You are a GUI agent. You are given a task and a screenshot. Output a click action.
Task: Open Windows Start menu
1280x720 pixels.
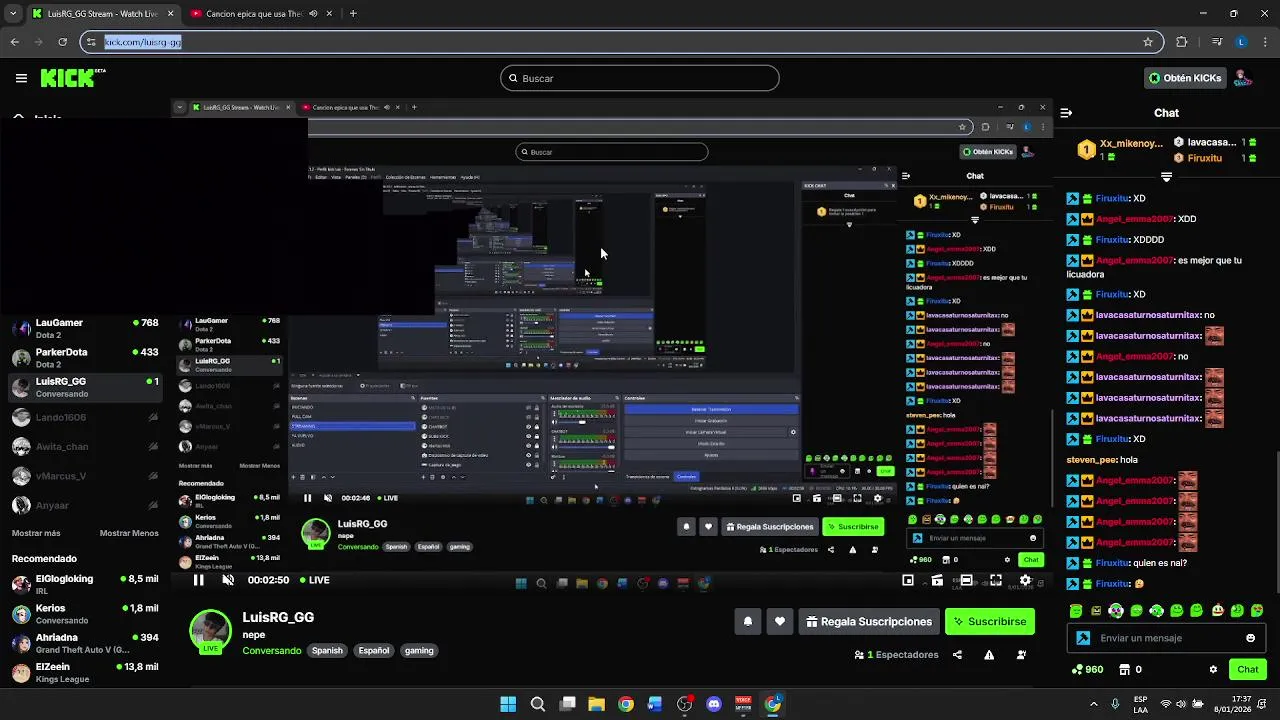pyautogui.click(x=508, y=704)
